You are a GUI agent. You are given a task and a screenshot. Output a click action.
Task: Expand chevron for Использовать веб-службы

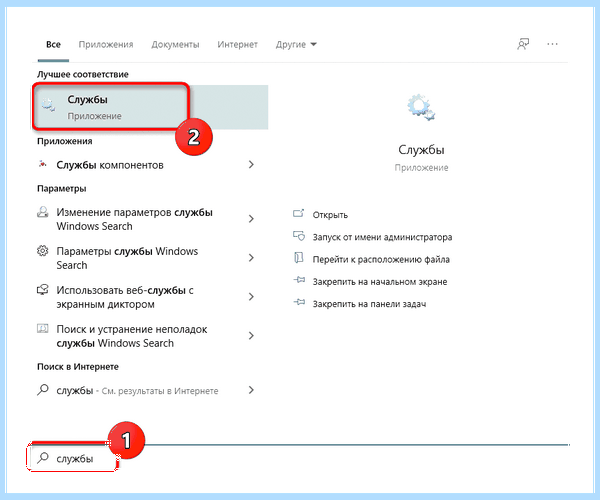click(251, 297)
